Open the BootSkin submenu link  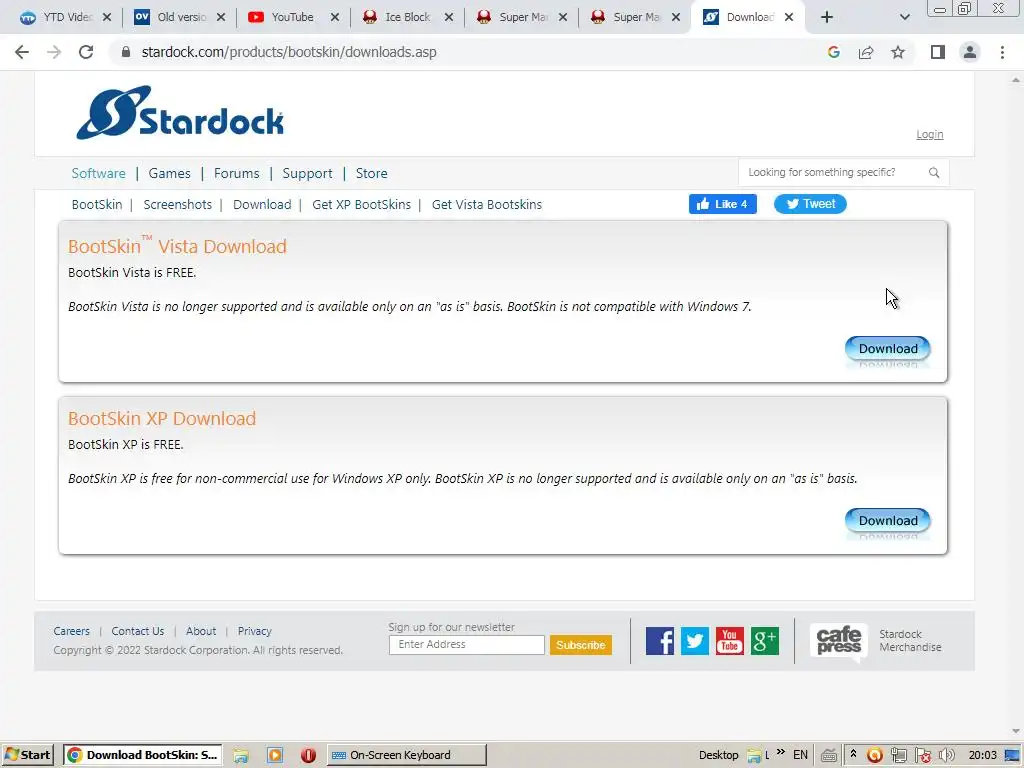coord(97,204)
